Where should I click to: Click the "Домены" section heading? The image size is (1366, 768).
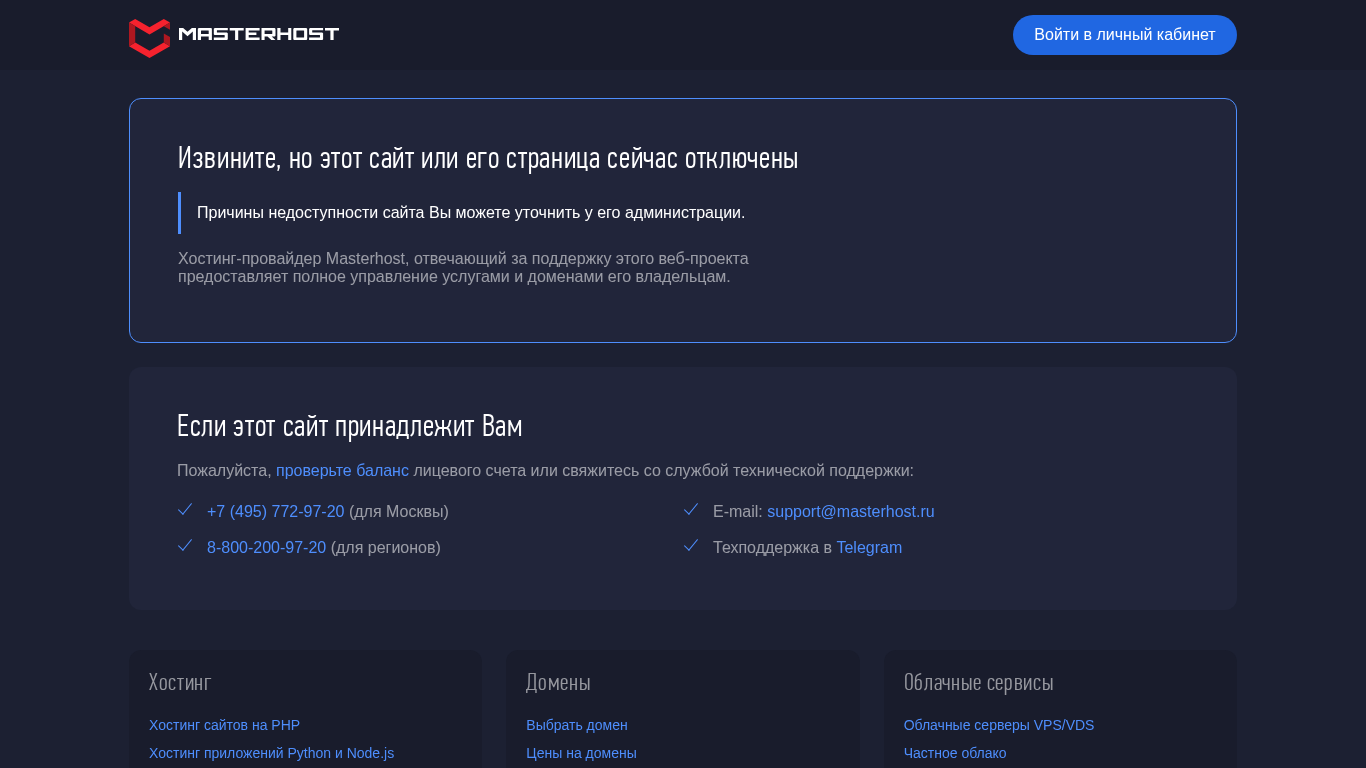click(x=558, y=682)
